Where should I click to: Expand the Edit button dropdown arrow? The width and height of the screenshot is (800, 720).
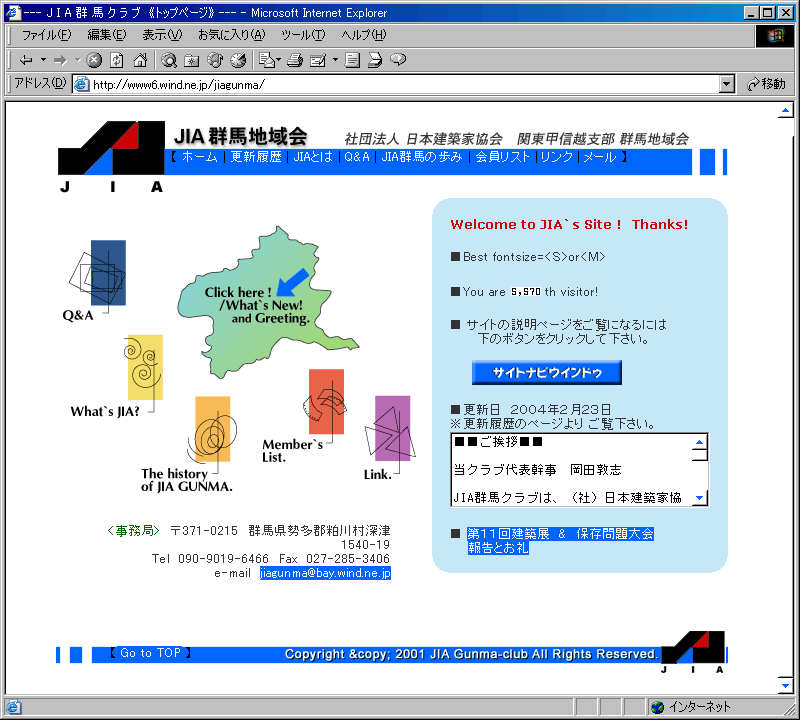point(335,60)
